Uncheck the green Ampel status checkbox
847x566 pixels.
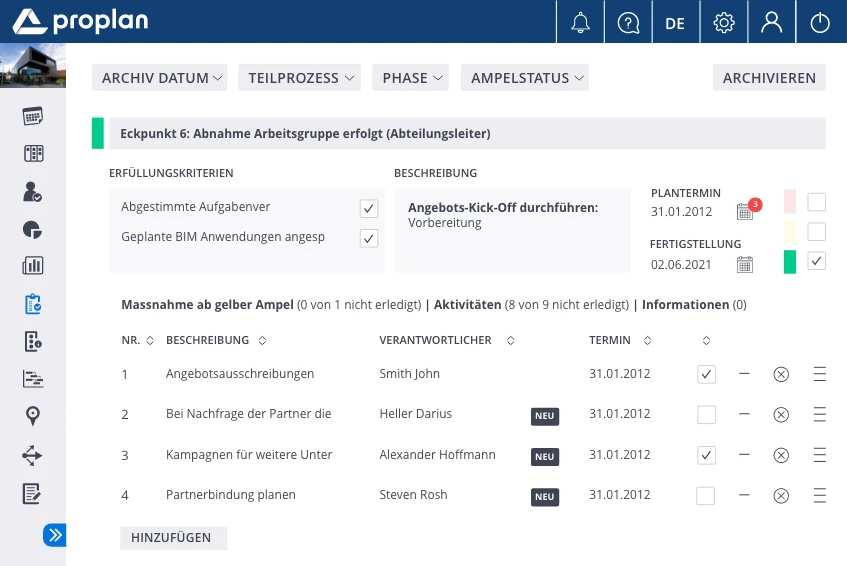tap(817, 261)
